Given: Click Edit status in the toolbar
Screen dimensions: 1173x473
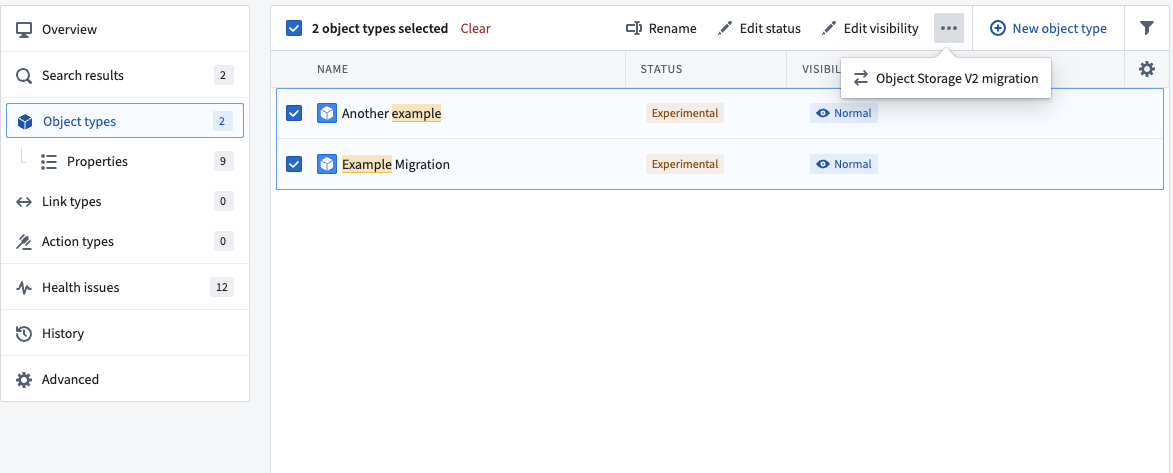Looking at the screenshot, I should 759,28.
